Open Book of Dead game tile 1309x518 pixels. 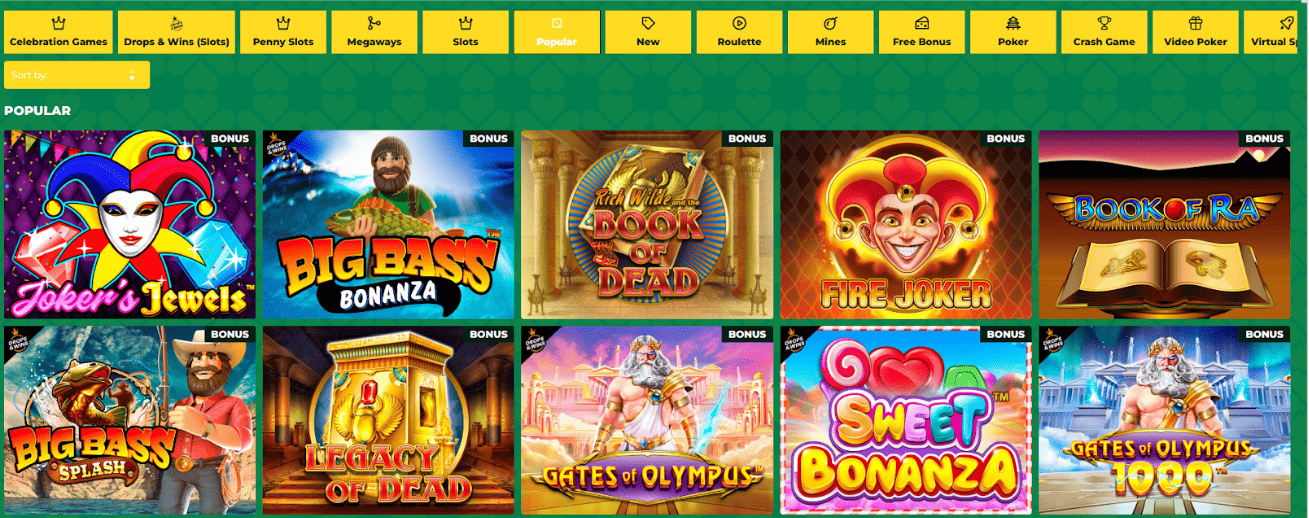click(x=648, y=225)
